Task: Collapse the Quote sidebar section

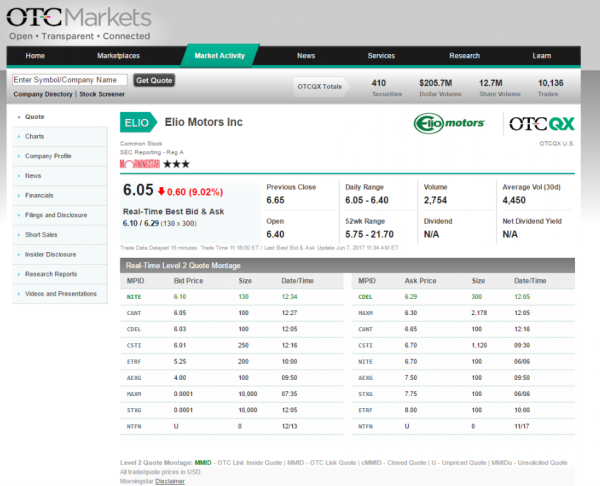Action: (34, 117)
